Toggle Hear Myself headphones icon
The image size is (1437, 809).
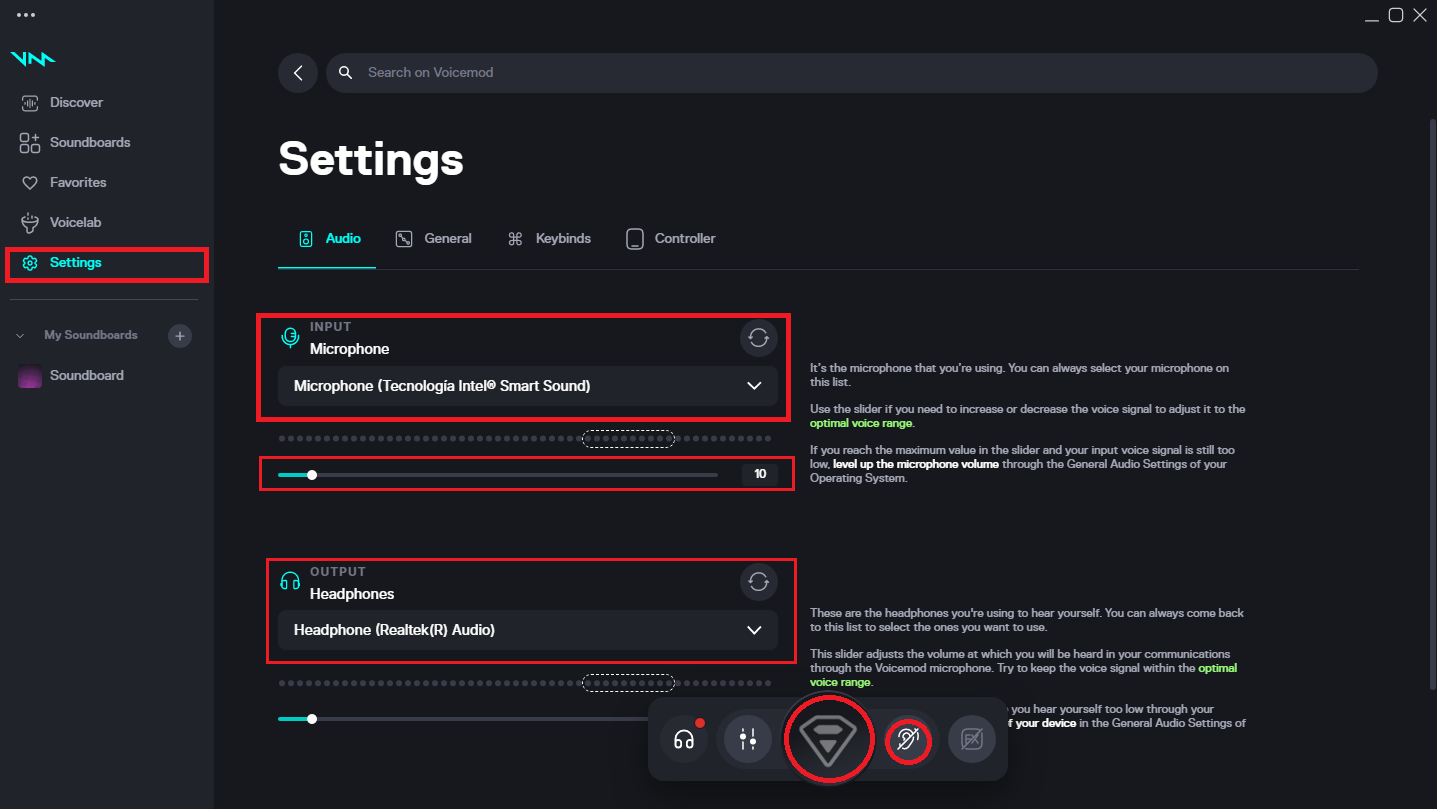(x=684, y=739)
